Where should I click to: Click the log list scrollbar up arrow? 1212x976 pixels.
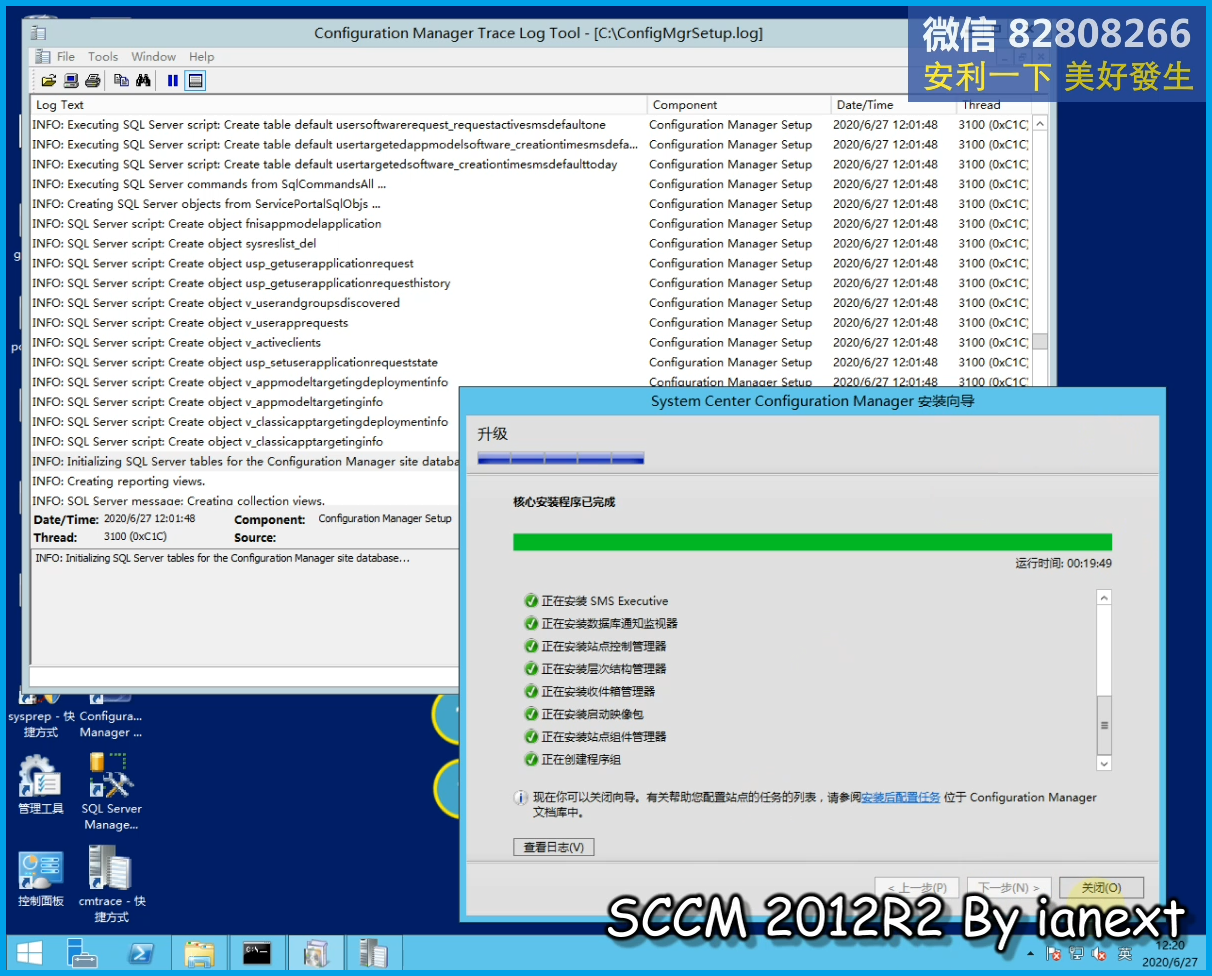point(1040,124)
